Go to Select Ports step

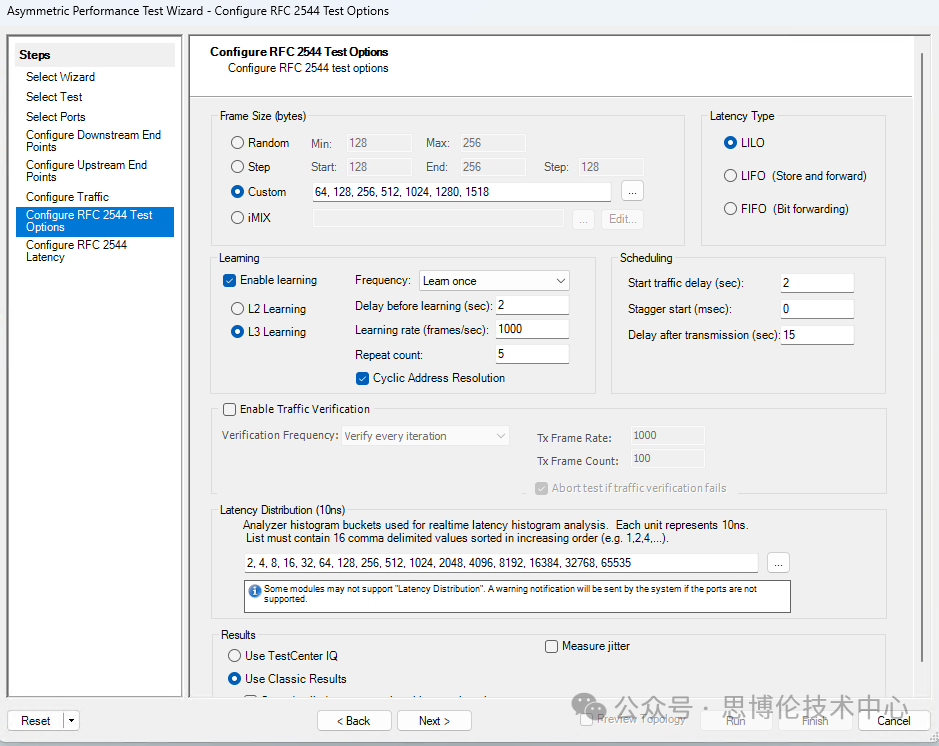click(x=56, y=117)
